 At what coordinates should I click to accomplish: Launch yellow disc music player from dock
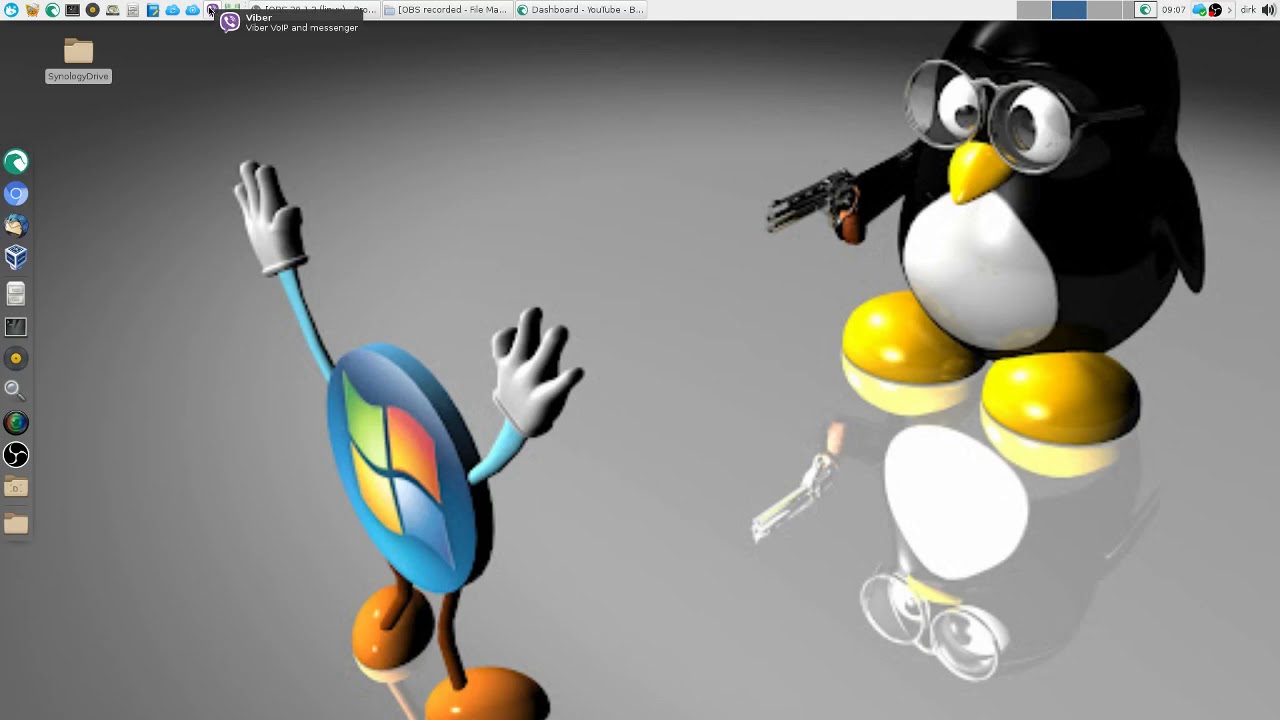16,358
